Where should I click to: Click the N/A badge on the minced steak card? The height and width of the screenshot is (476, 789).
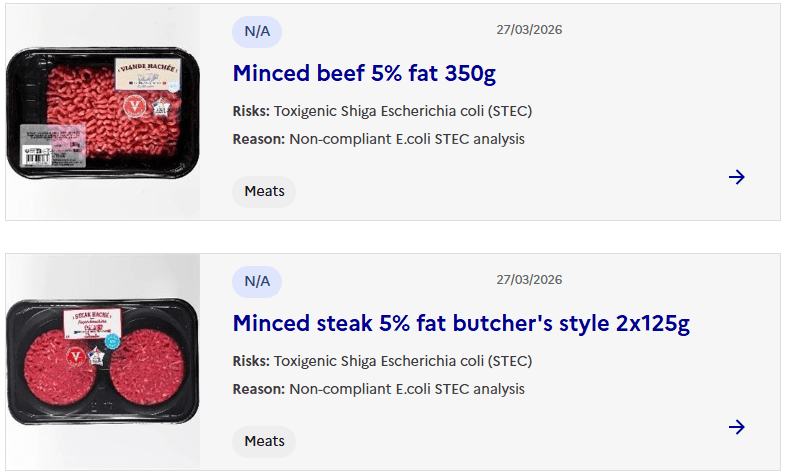257,281
